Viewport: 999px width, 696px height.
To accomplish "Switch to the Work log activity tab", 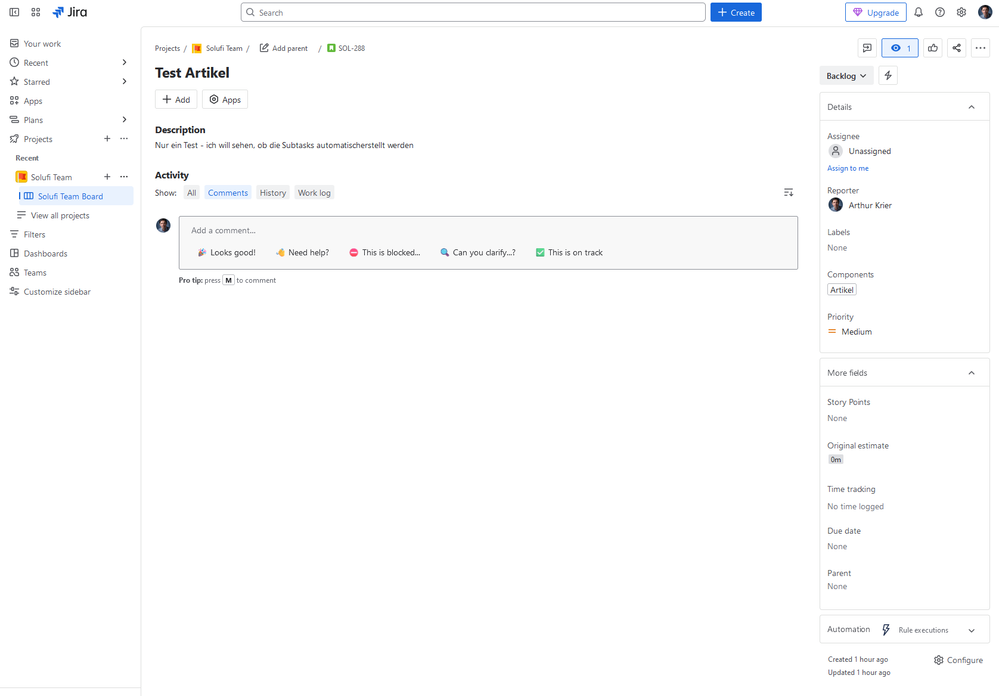I will pyautogui.click(x=314, y=193).
